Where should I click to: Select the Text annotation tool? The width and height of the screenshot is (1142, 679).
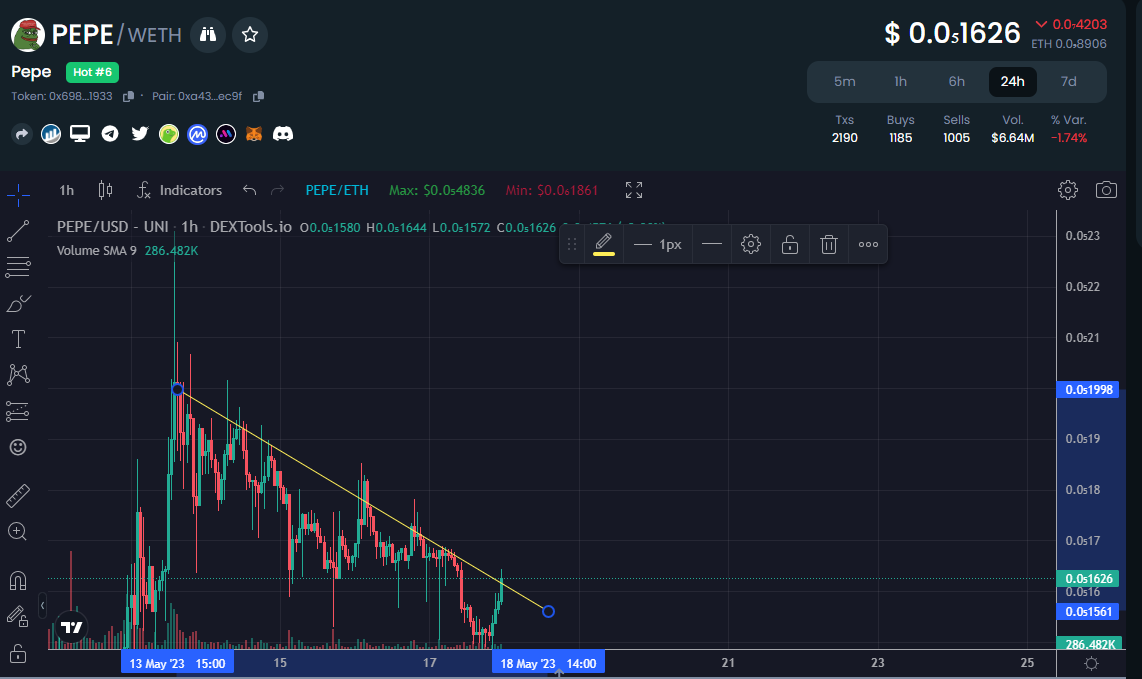(x=18, y=339)
